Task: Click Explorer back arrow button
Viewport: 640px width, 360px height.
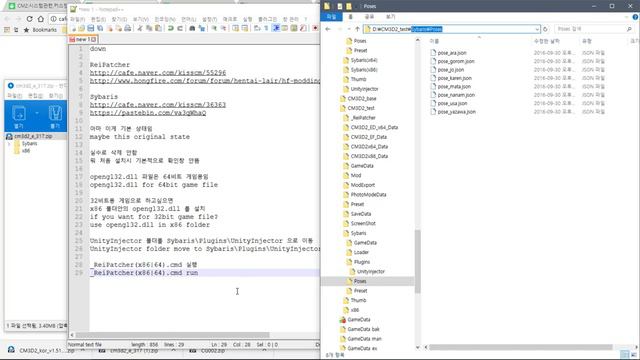Action: 328,29
